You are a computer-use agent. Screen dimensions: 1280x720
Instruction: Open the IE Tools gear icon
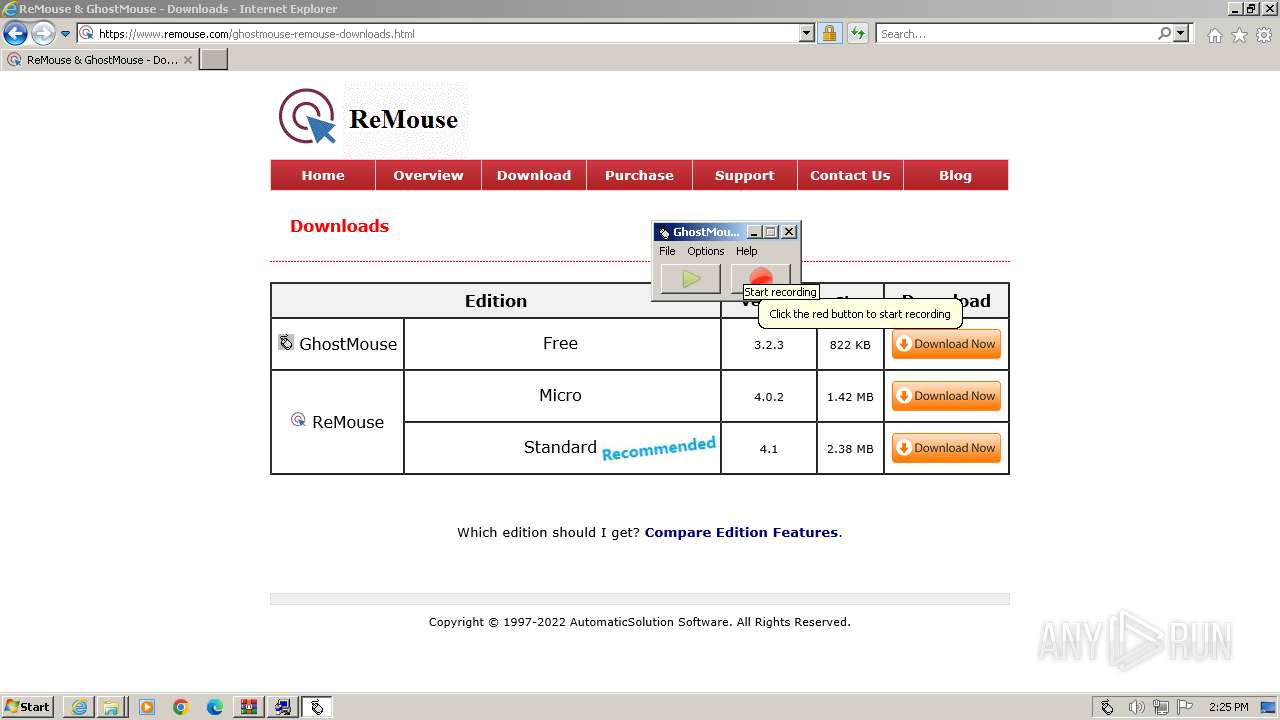tap(1264, 35)
